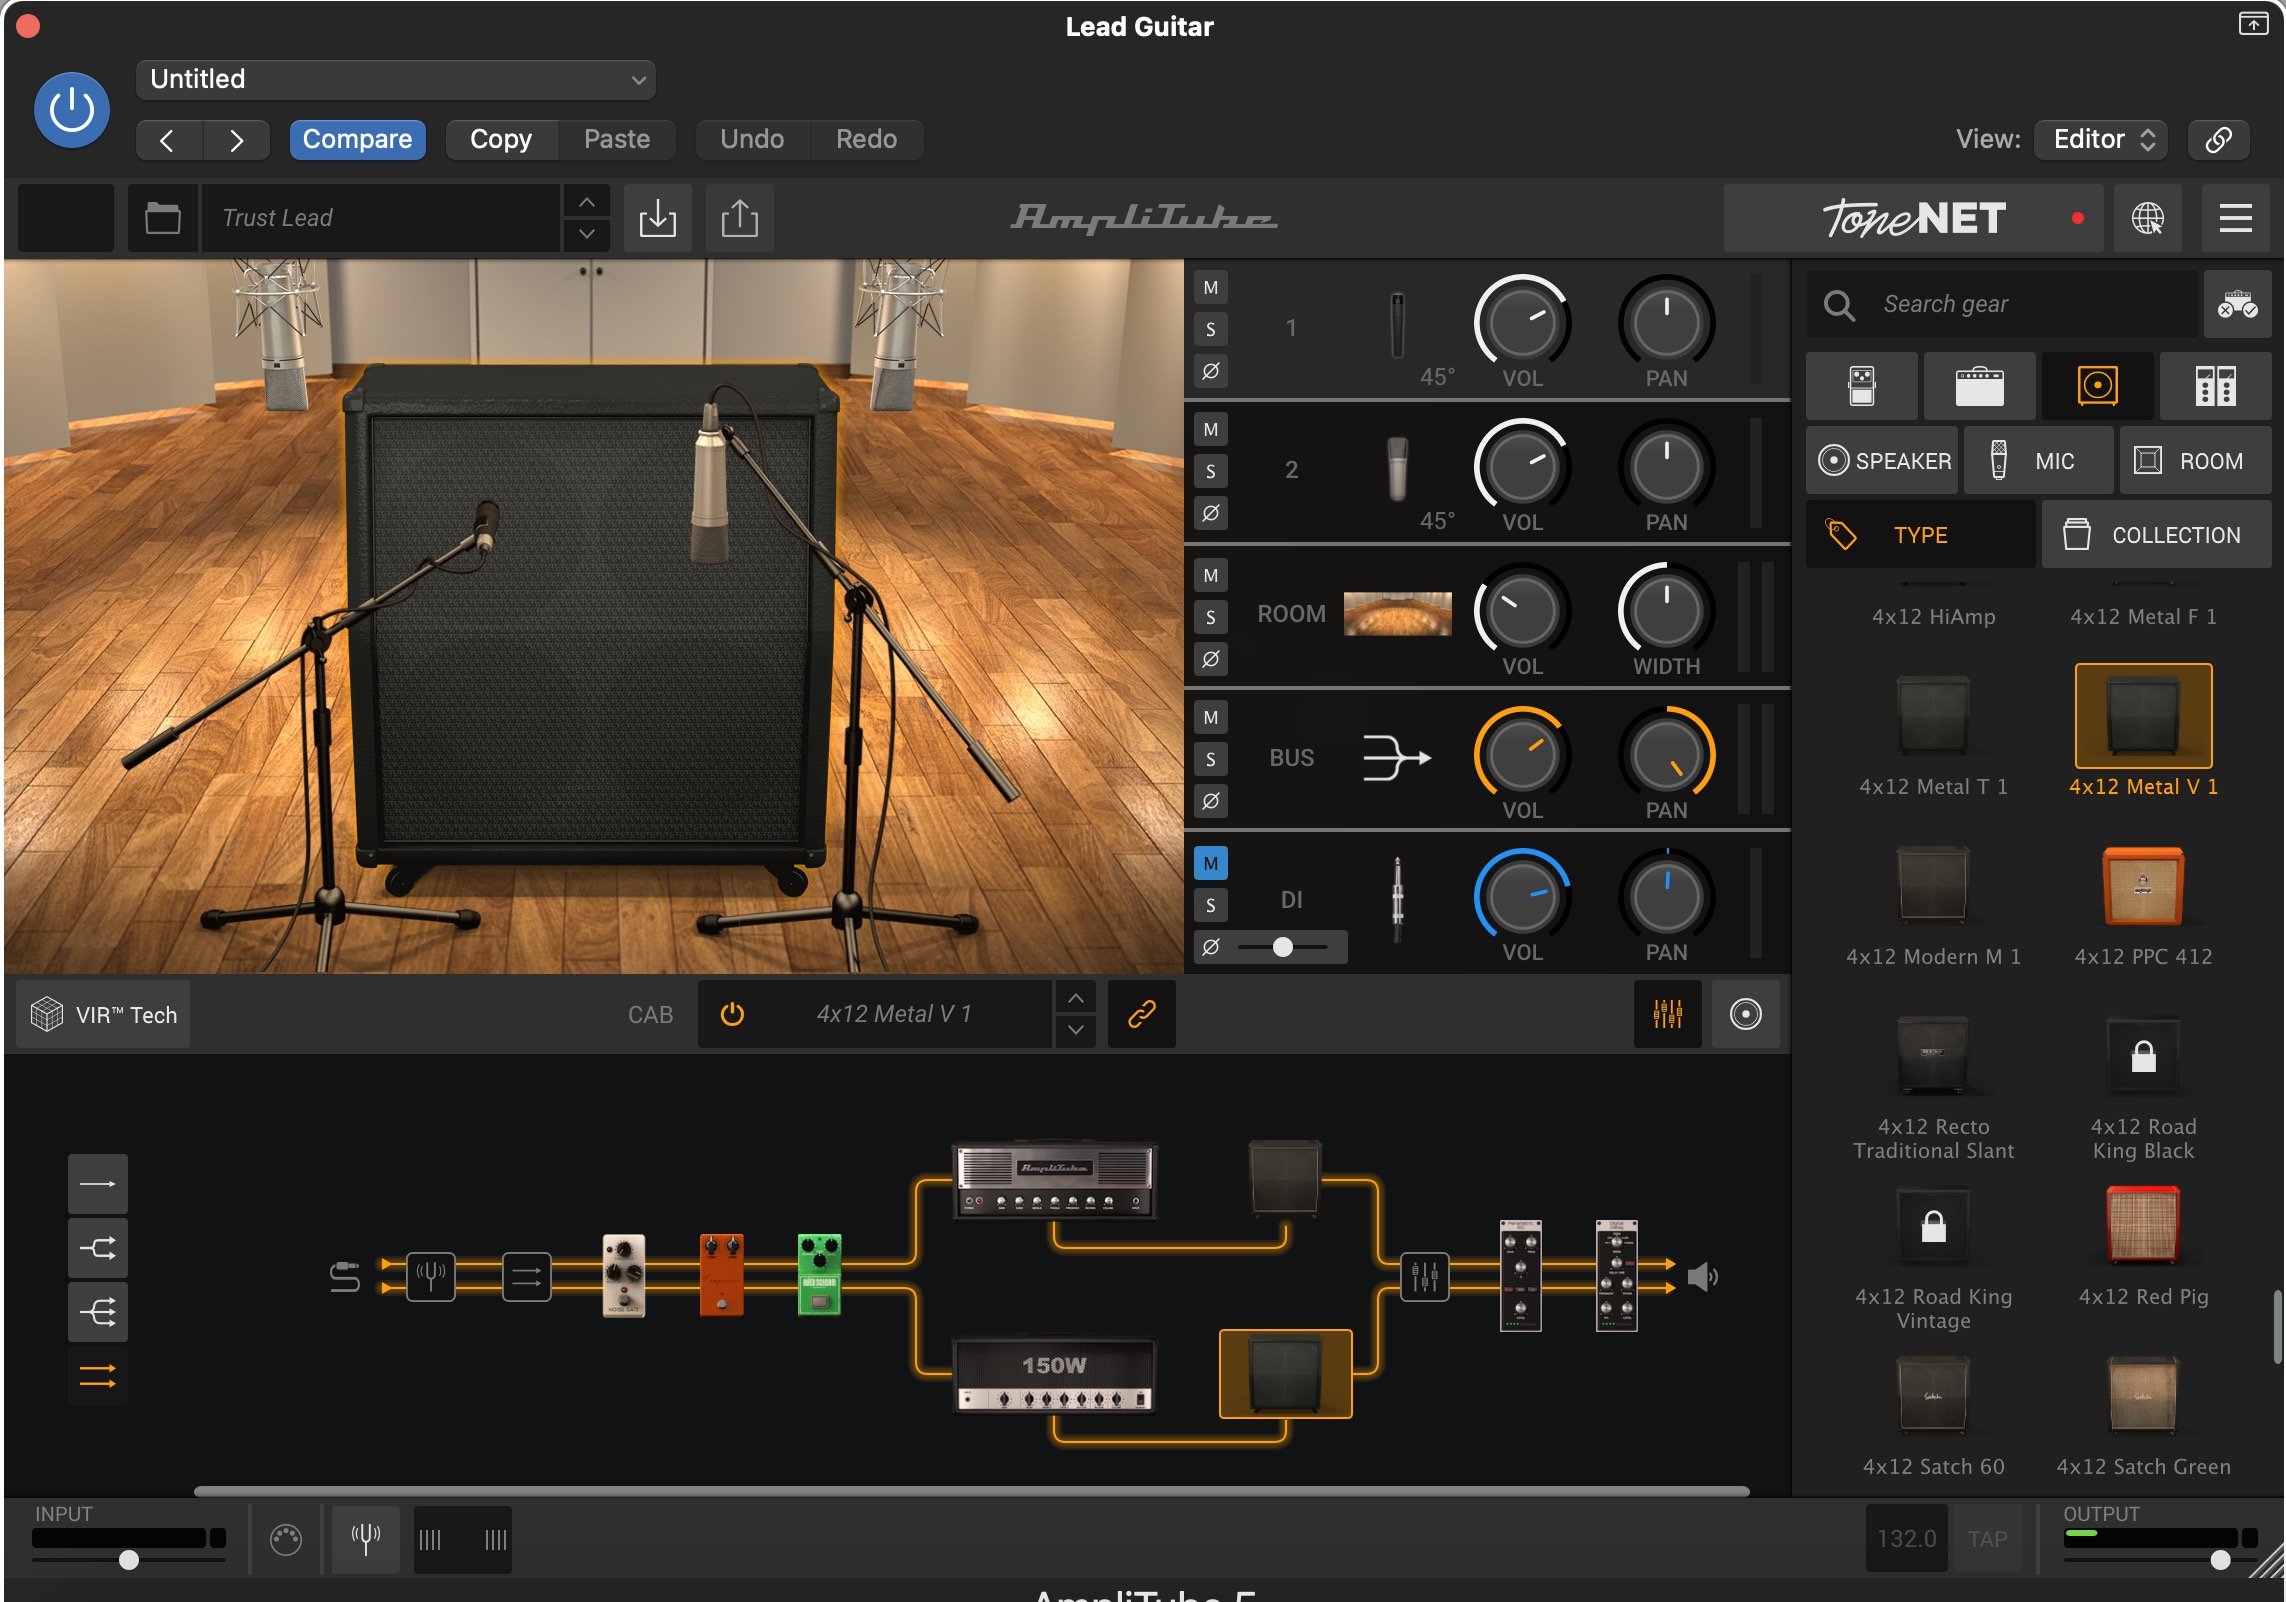Go to previous preset arrow
This screenshot has height=1602, width=2286.
pos(168,140)
